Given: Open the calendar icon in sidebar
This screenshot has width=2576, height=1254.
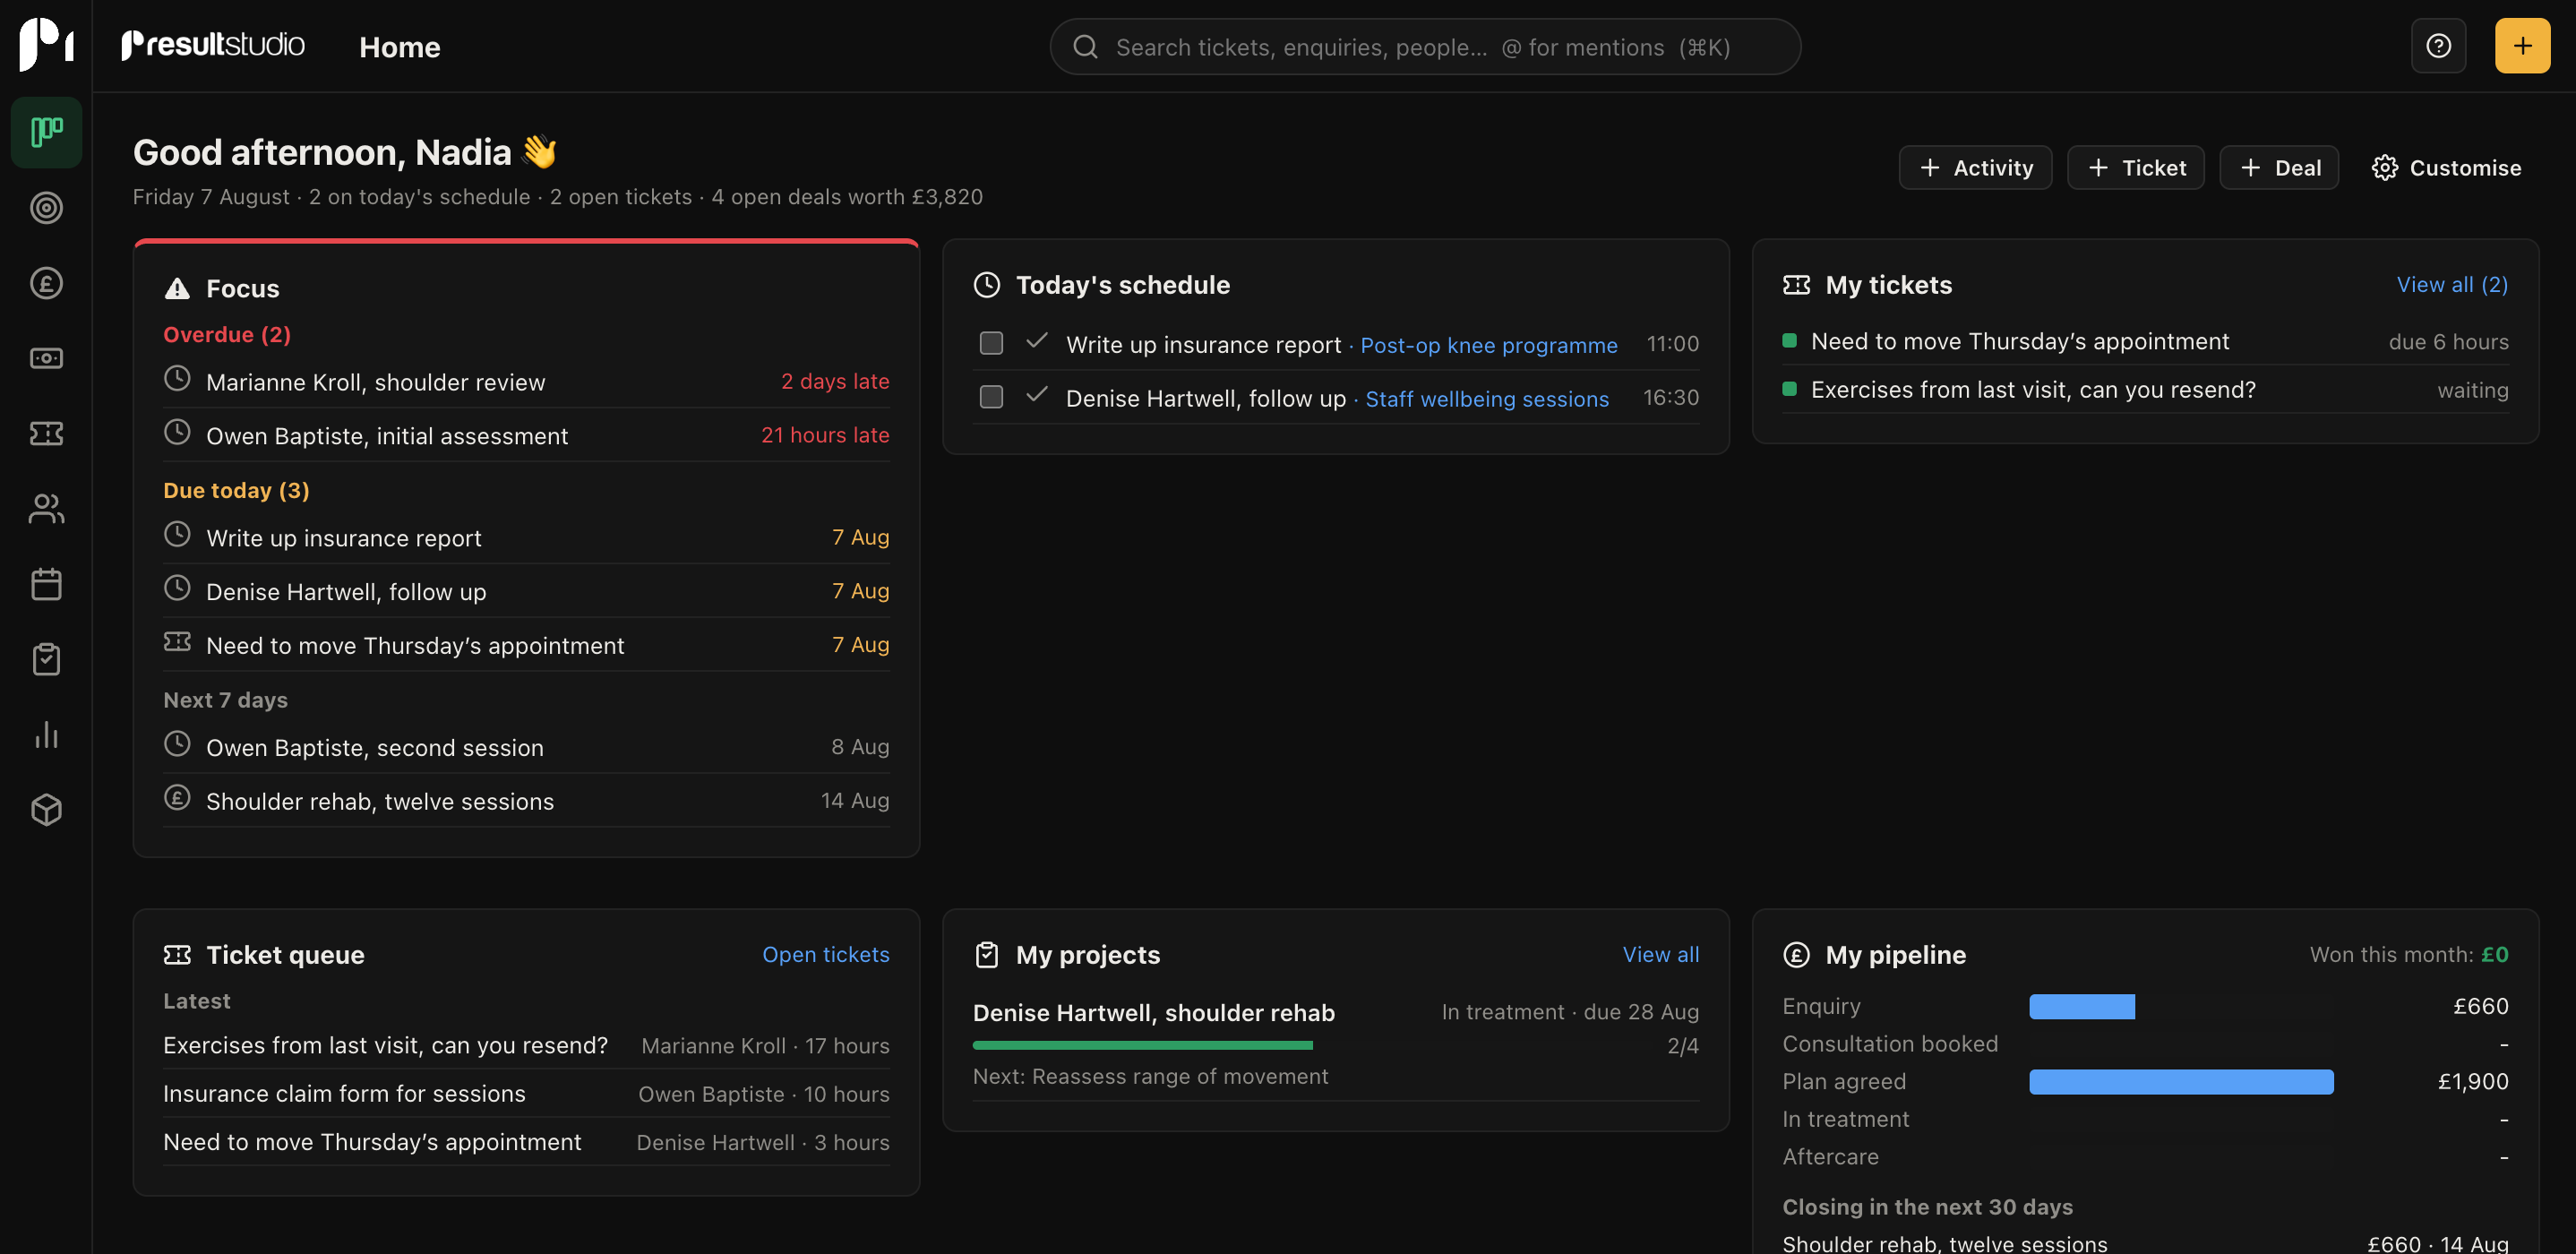Looking at the screenshot, I should point(46,584).
